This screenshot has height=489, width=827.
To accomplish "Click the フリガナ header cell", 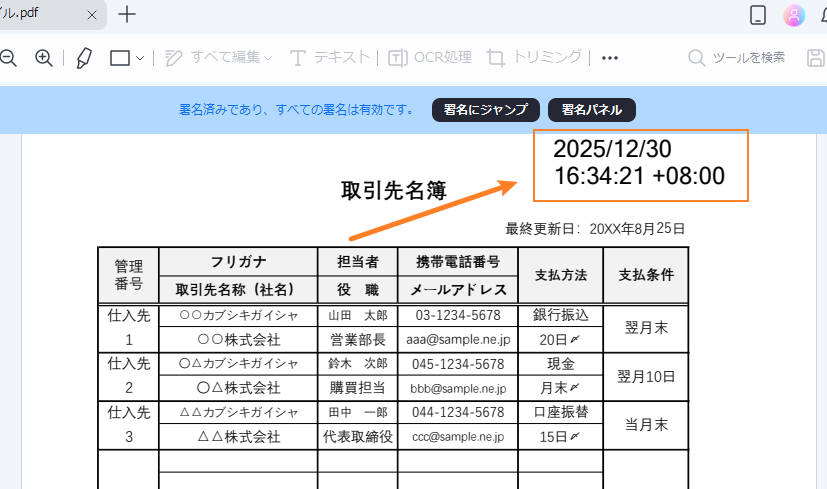I will point(238,262).
